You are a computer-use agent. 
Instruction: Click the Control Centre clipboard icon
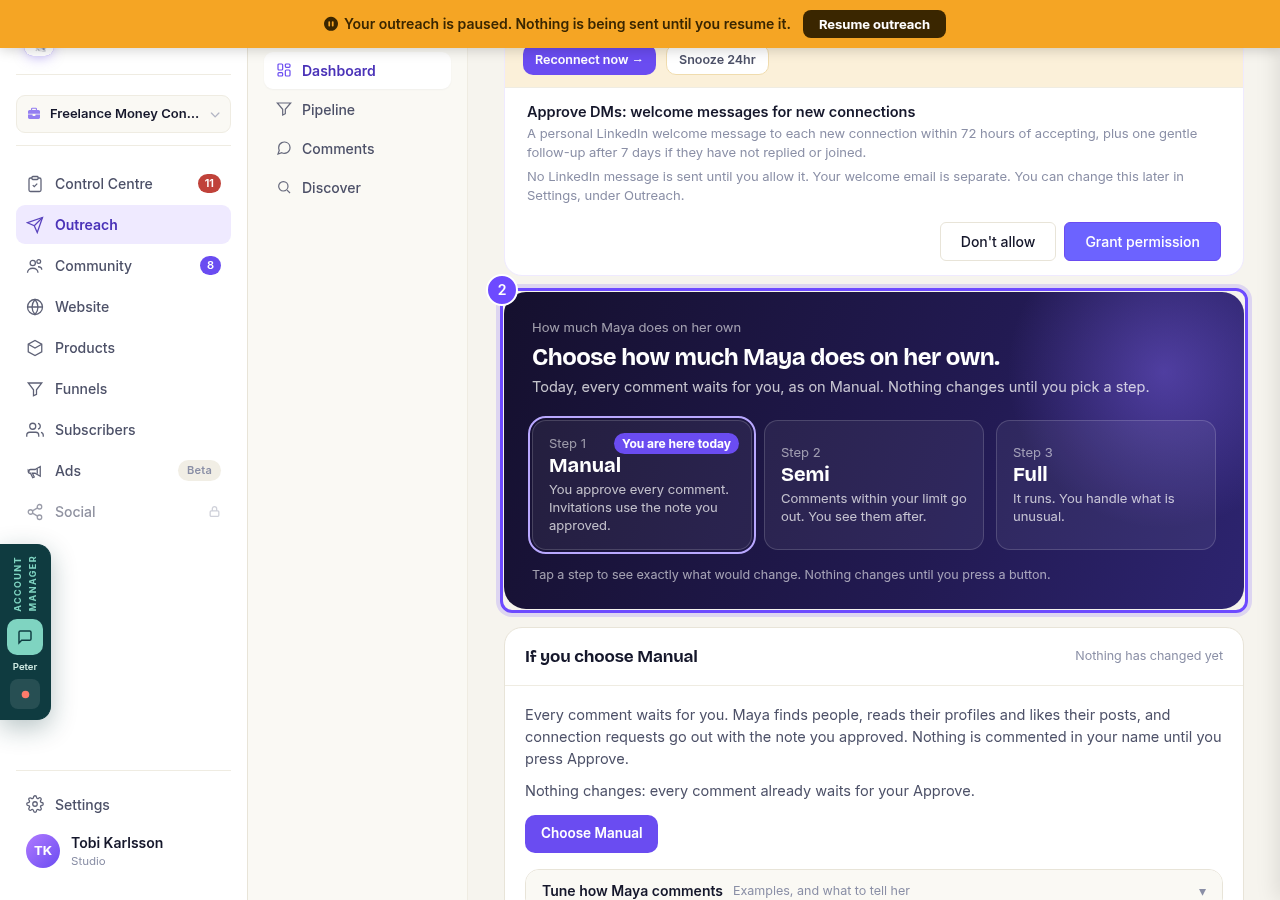[35, 184]
